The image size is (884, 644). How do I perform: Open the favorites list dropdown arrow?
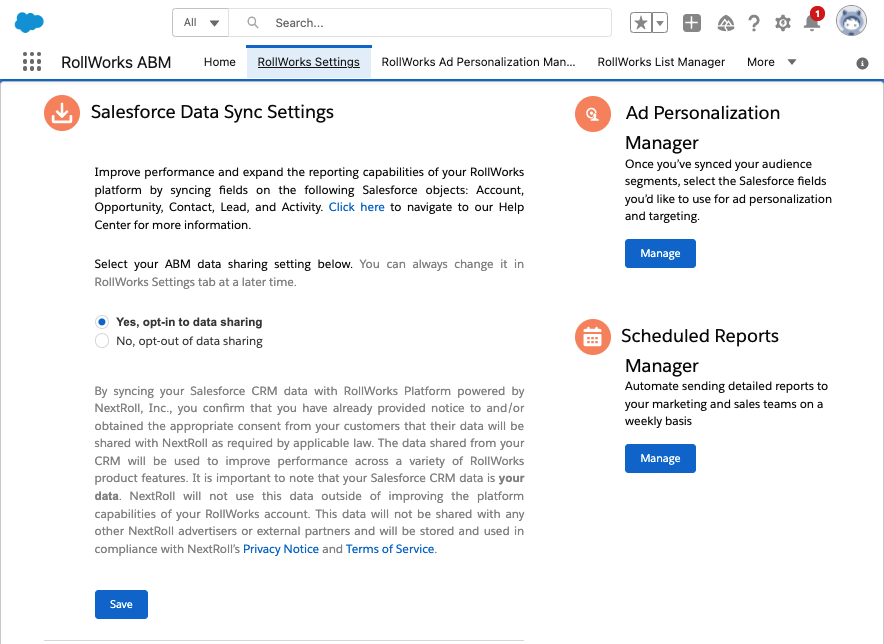coord(660,23)
